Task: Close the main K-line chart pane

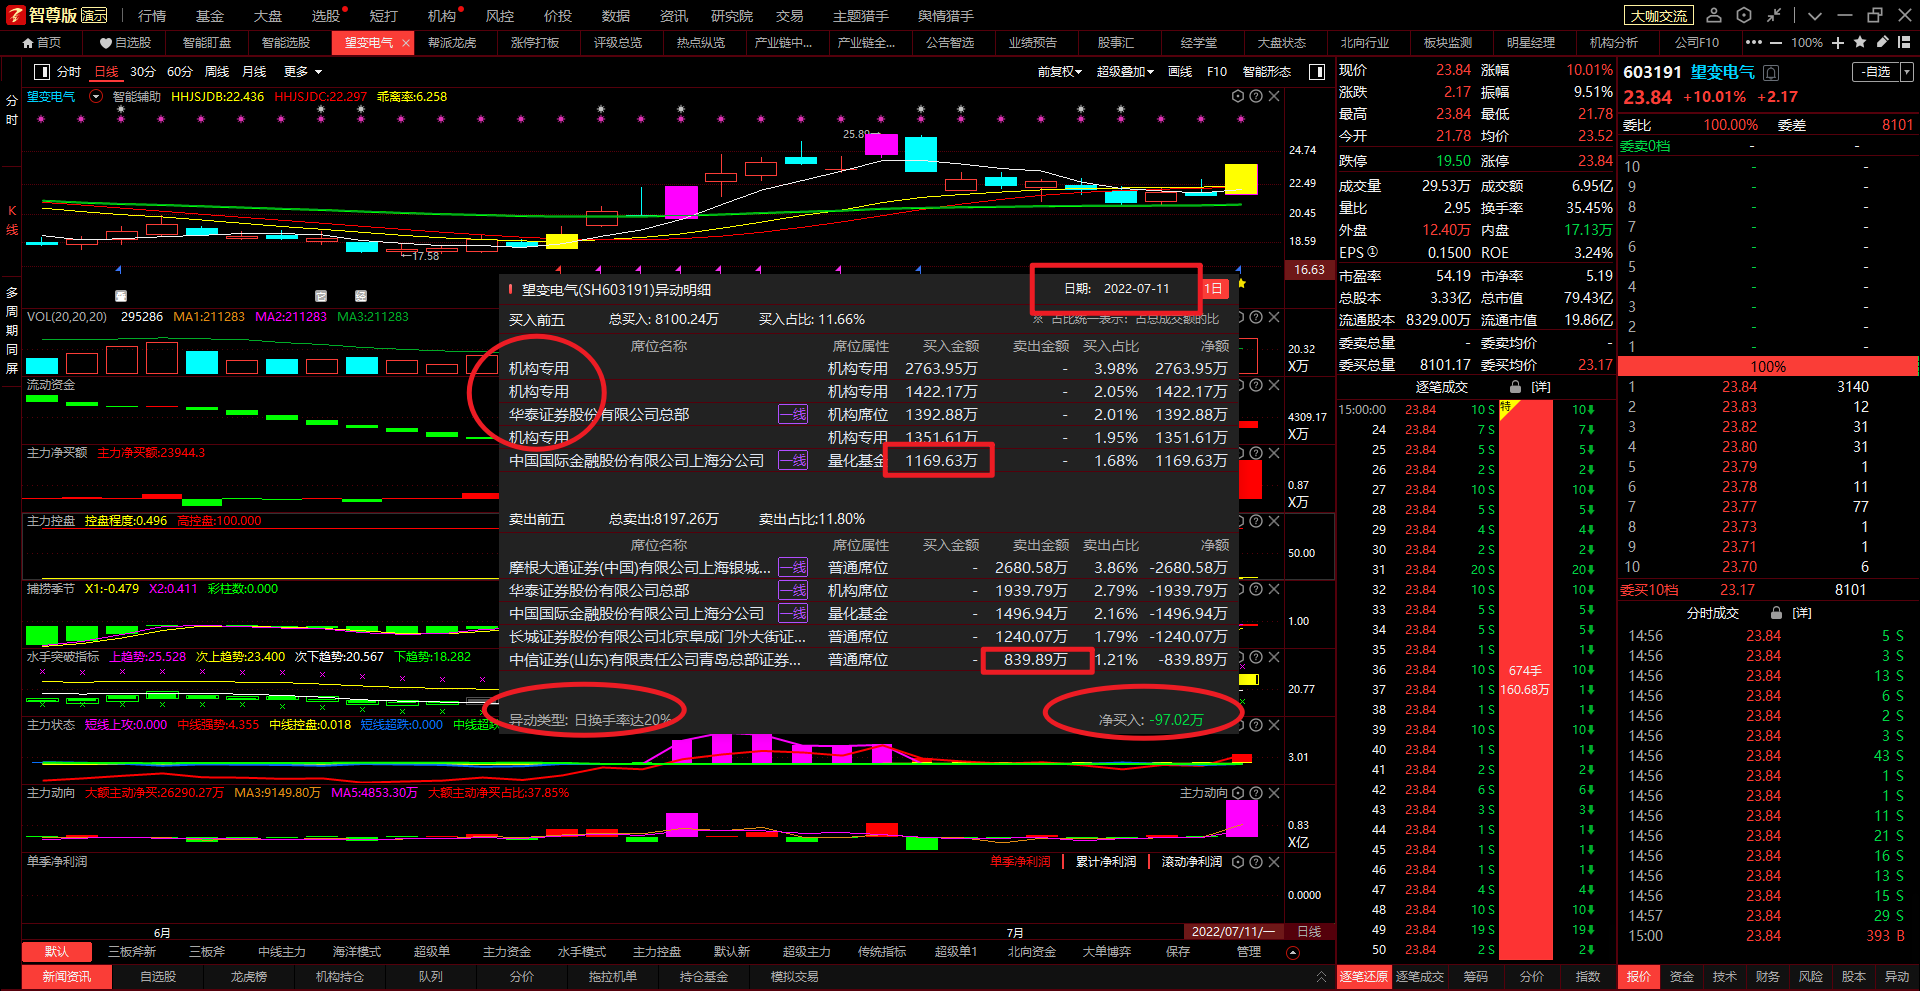Action: (x=1274, y=96)
